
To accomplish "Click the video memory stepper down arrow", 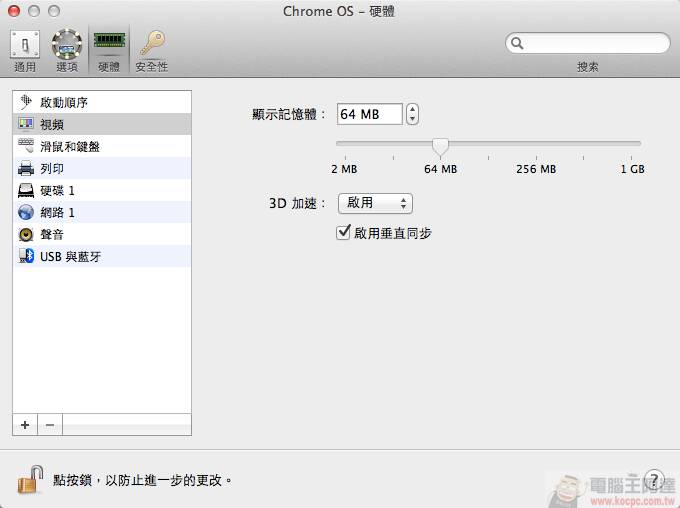I will (x=412, y=119).
